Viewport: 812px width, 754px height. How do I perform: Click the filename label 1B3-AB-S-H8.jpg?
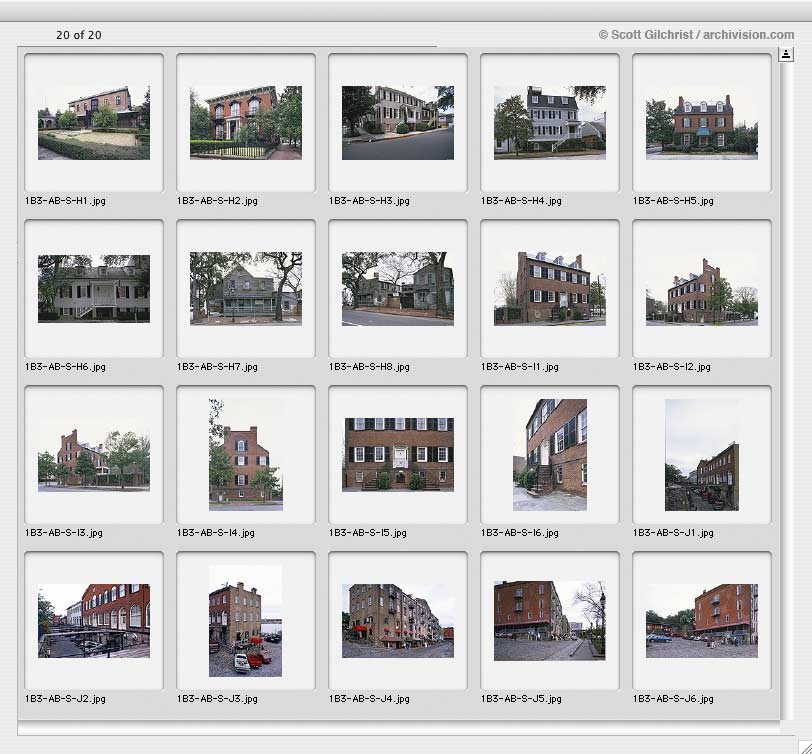coord(369,367)
